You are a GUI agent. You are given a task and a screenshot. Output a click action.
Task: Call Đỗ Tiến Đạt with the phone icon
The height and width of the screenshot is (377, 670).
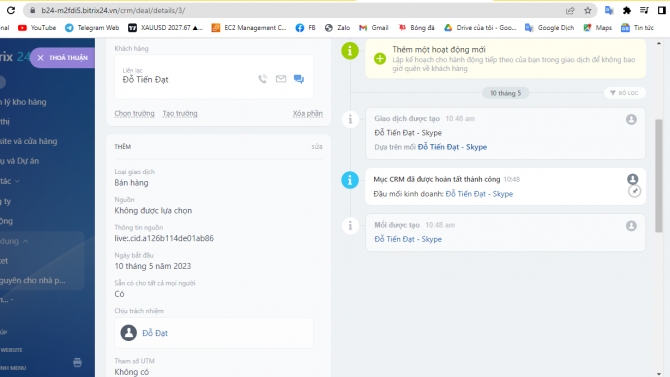[262, 79]
